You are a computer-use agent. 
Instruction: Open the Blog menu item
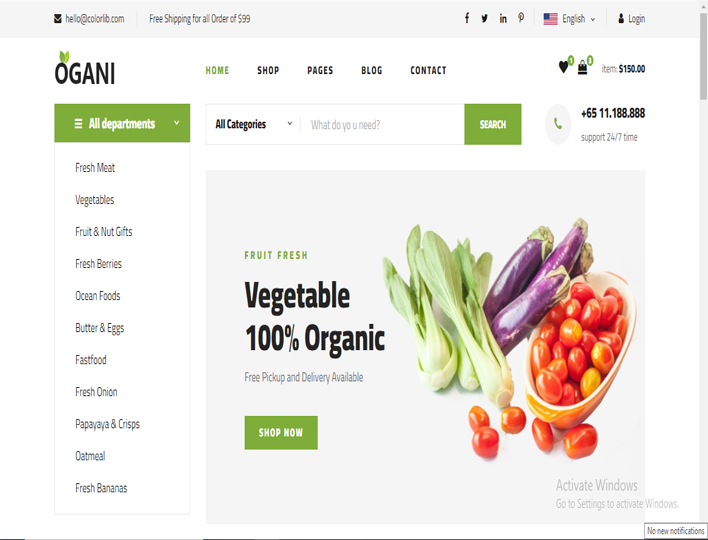tap(372, 70)
